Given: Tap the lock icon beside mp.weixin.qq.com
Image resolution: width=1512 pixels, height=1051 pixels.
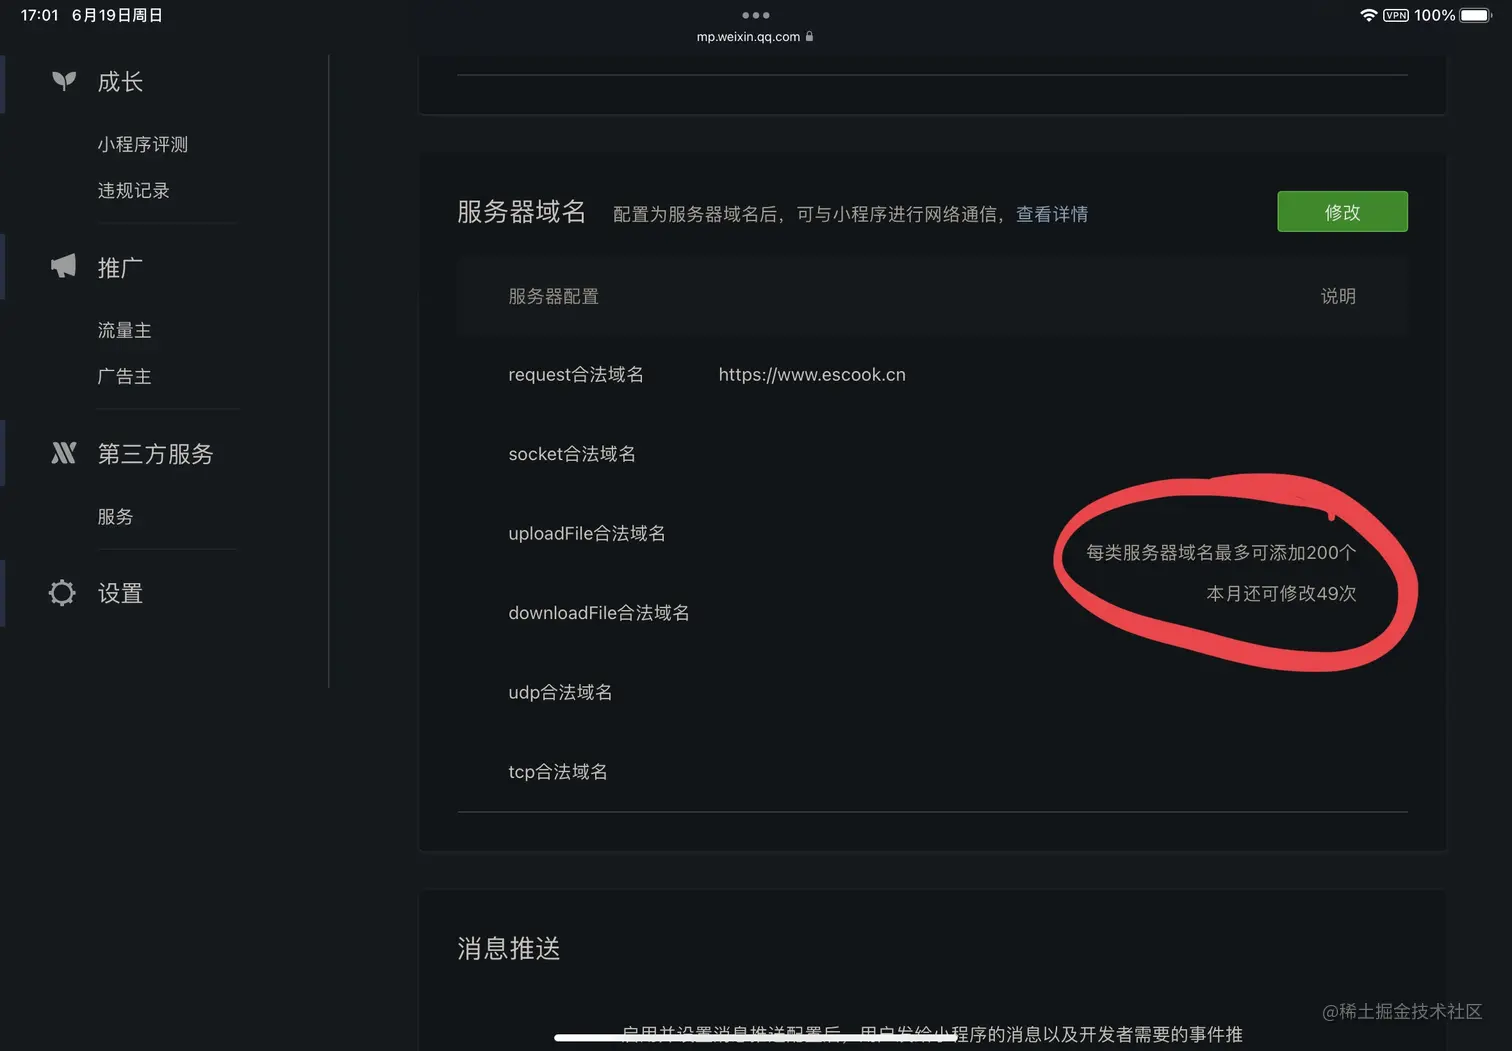Looking at the screenshot, I should 810,36.
